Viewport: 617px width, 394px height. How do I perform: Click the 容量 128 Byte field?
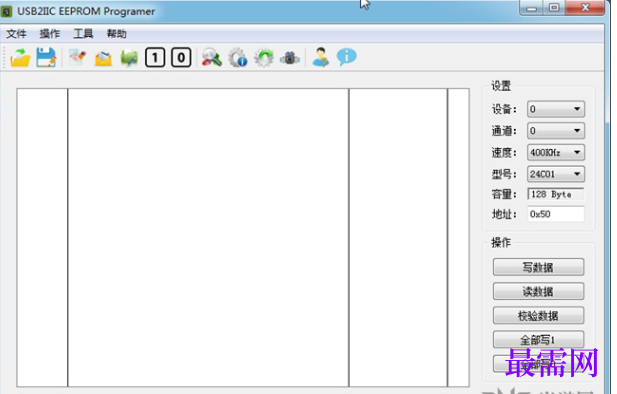[556, 194]
